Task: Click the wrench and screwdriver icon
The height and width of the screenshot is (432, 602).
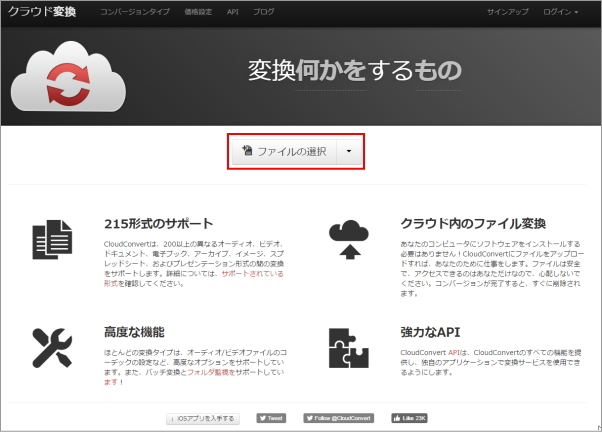Action: tap(52, 347)
